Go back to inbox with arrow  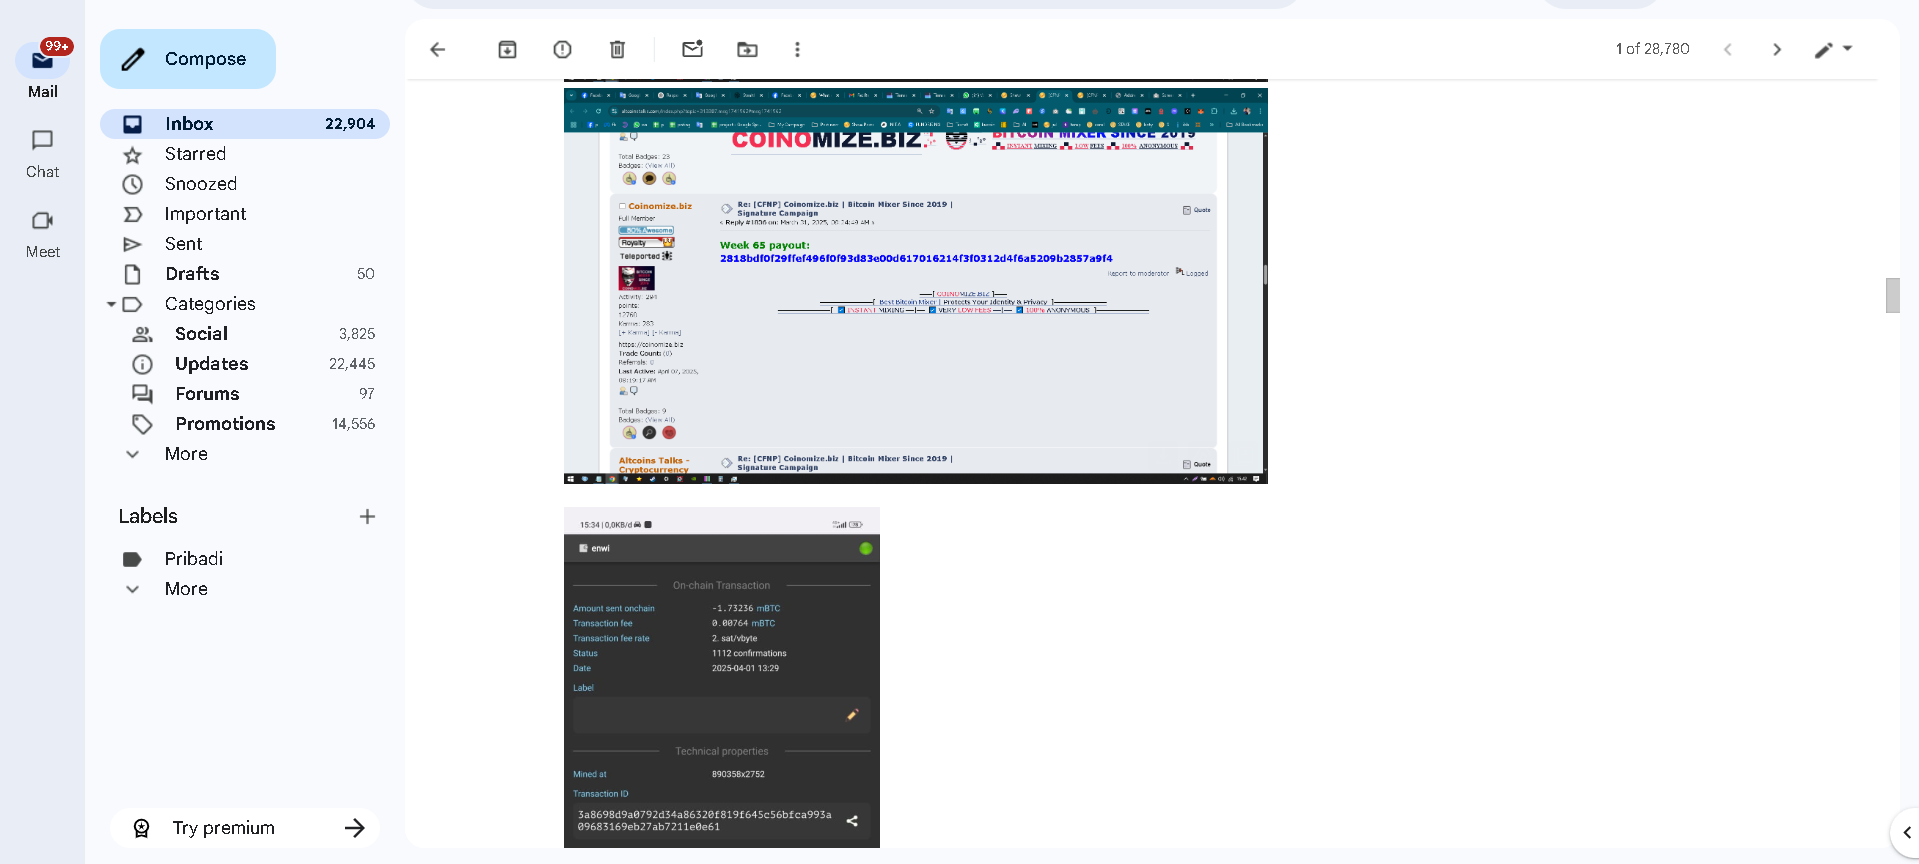437,49
